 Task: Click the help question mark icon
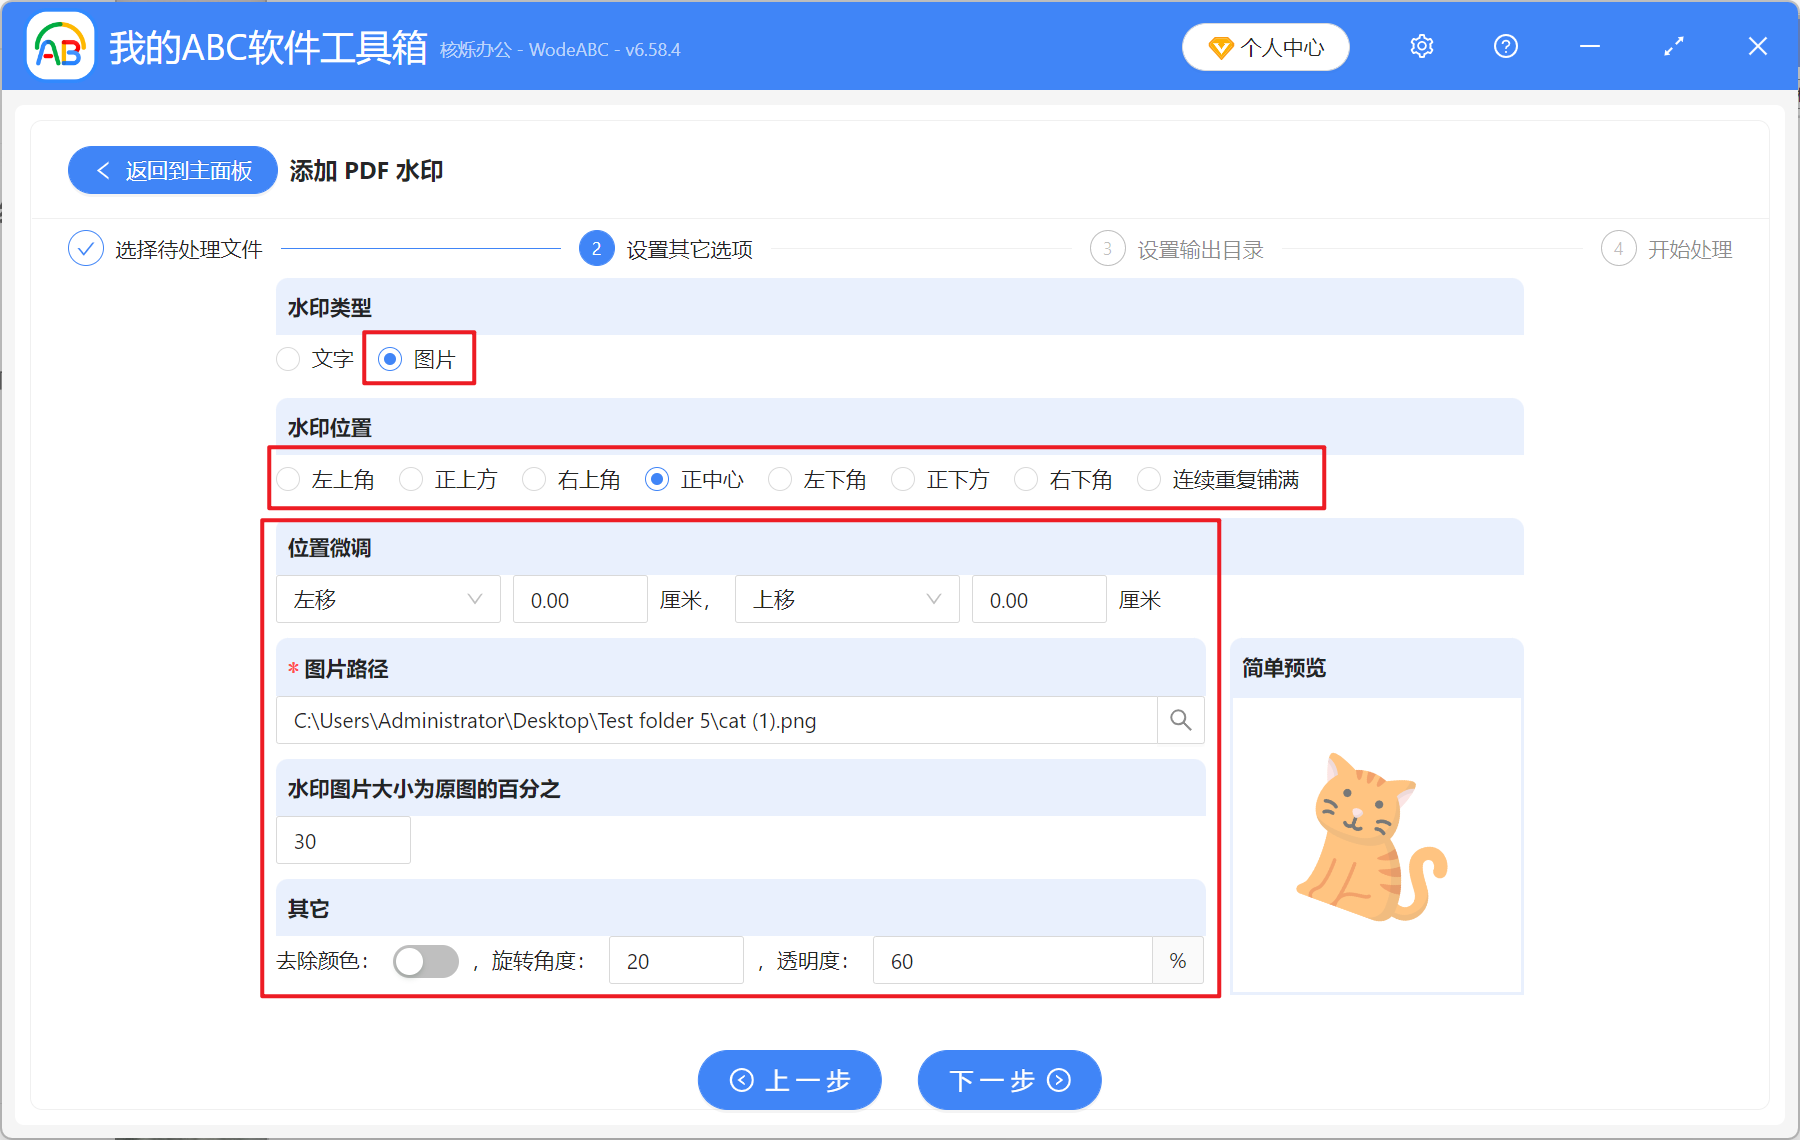click(1505, 46)
